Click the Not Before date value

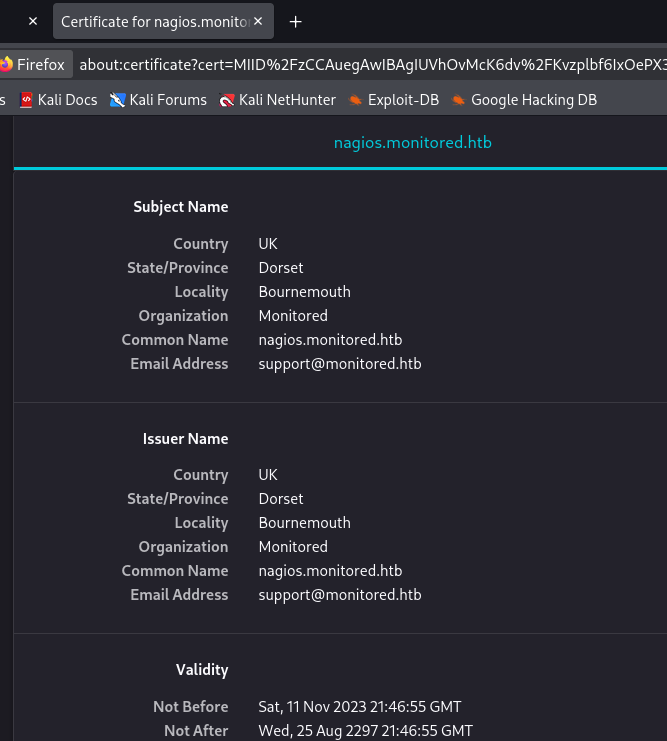pyautogui.click(x=360, y=707)
